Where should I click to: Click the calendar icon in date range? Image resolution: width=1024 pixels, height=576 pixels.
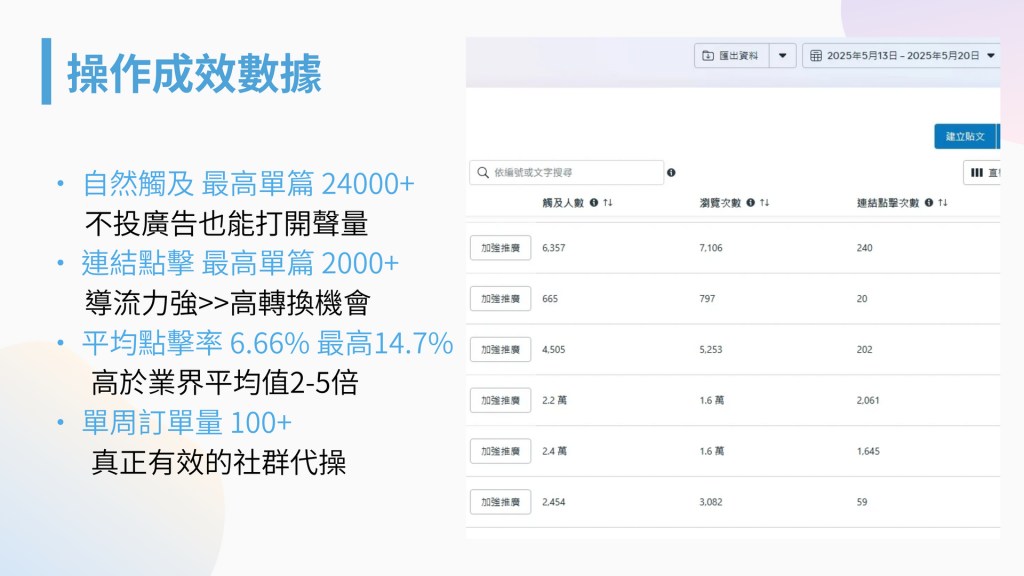coord(816,55)
